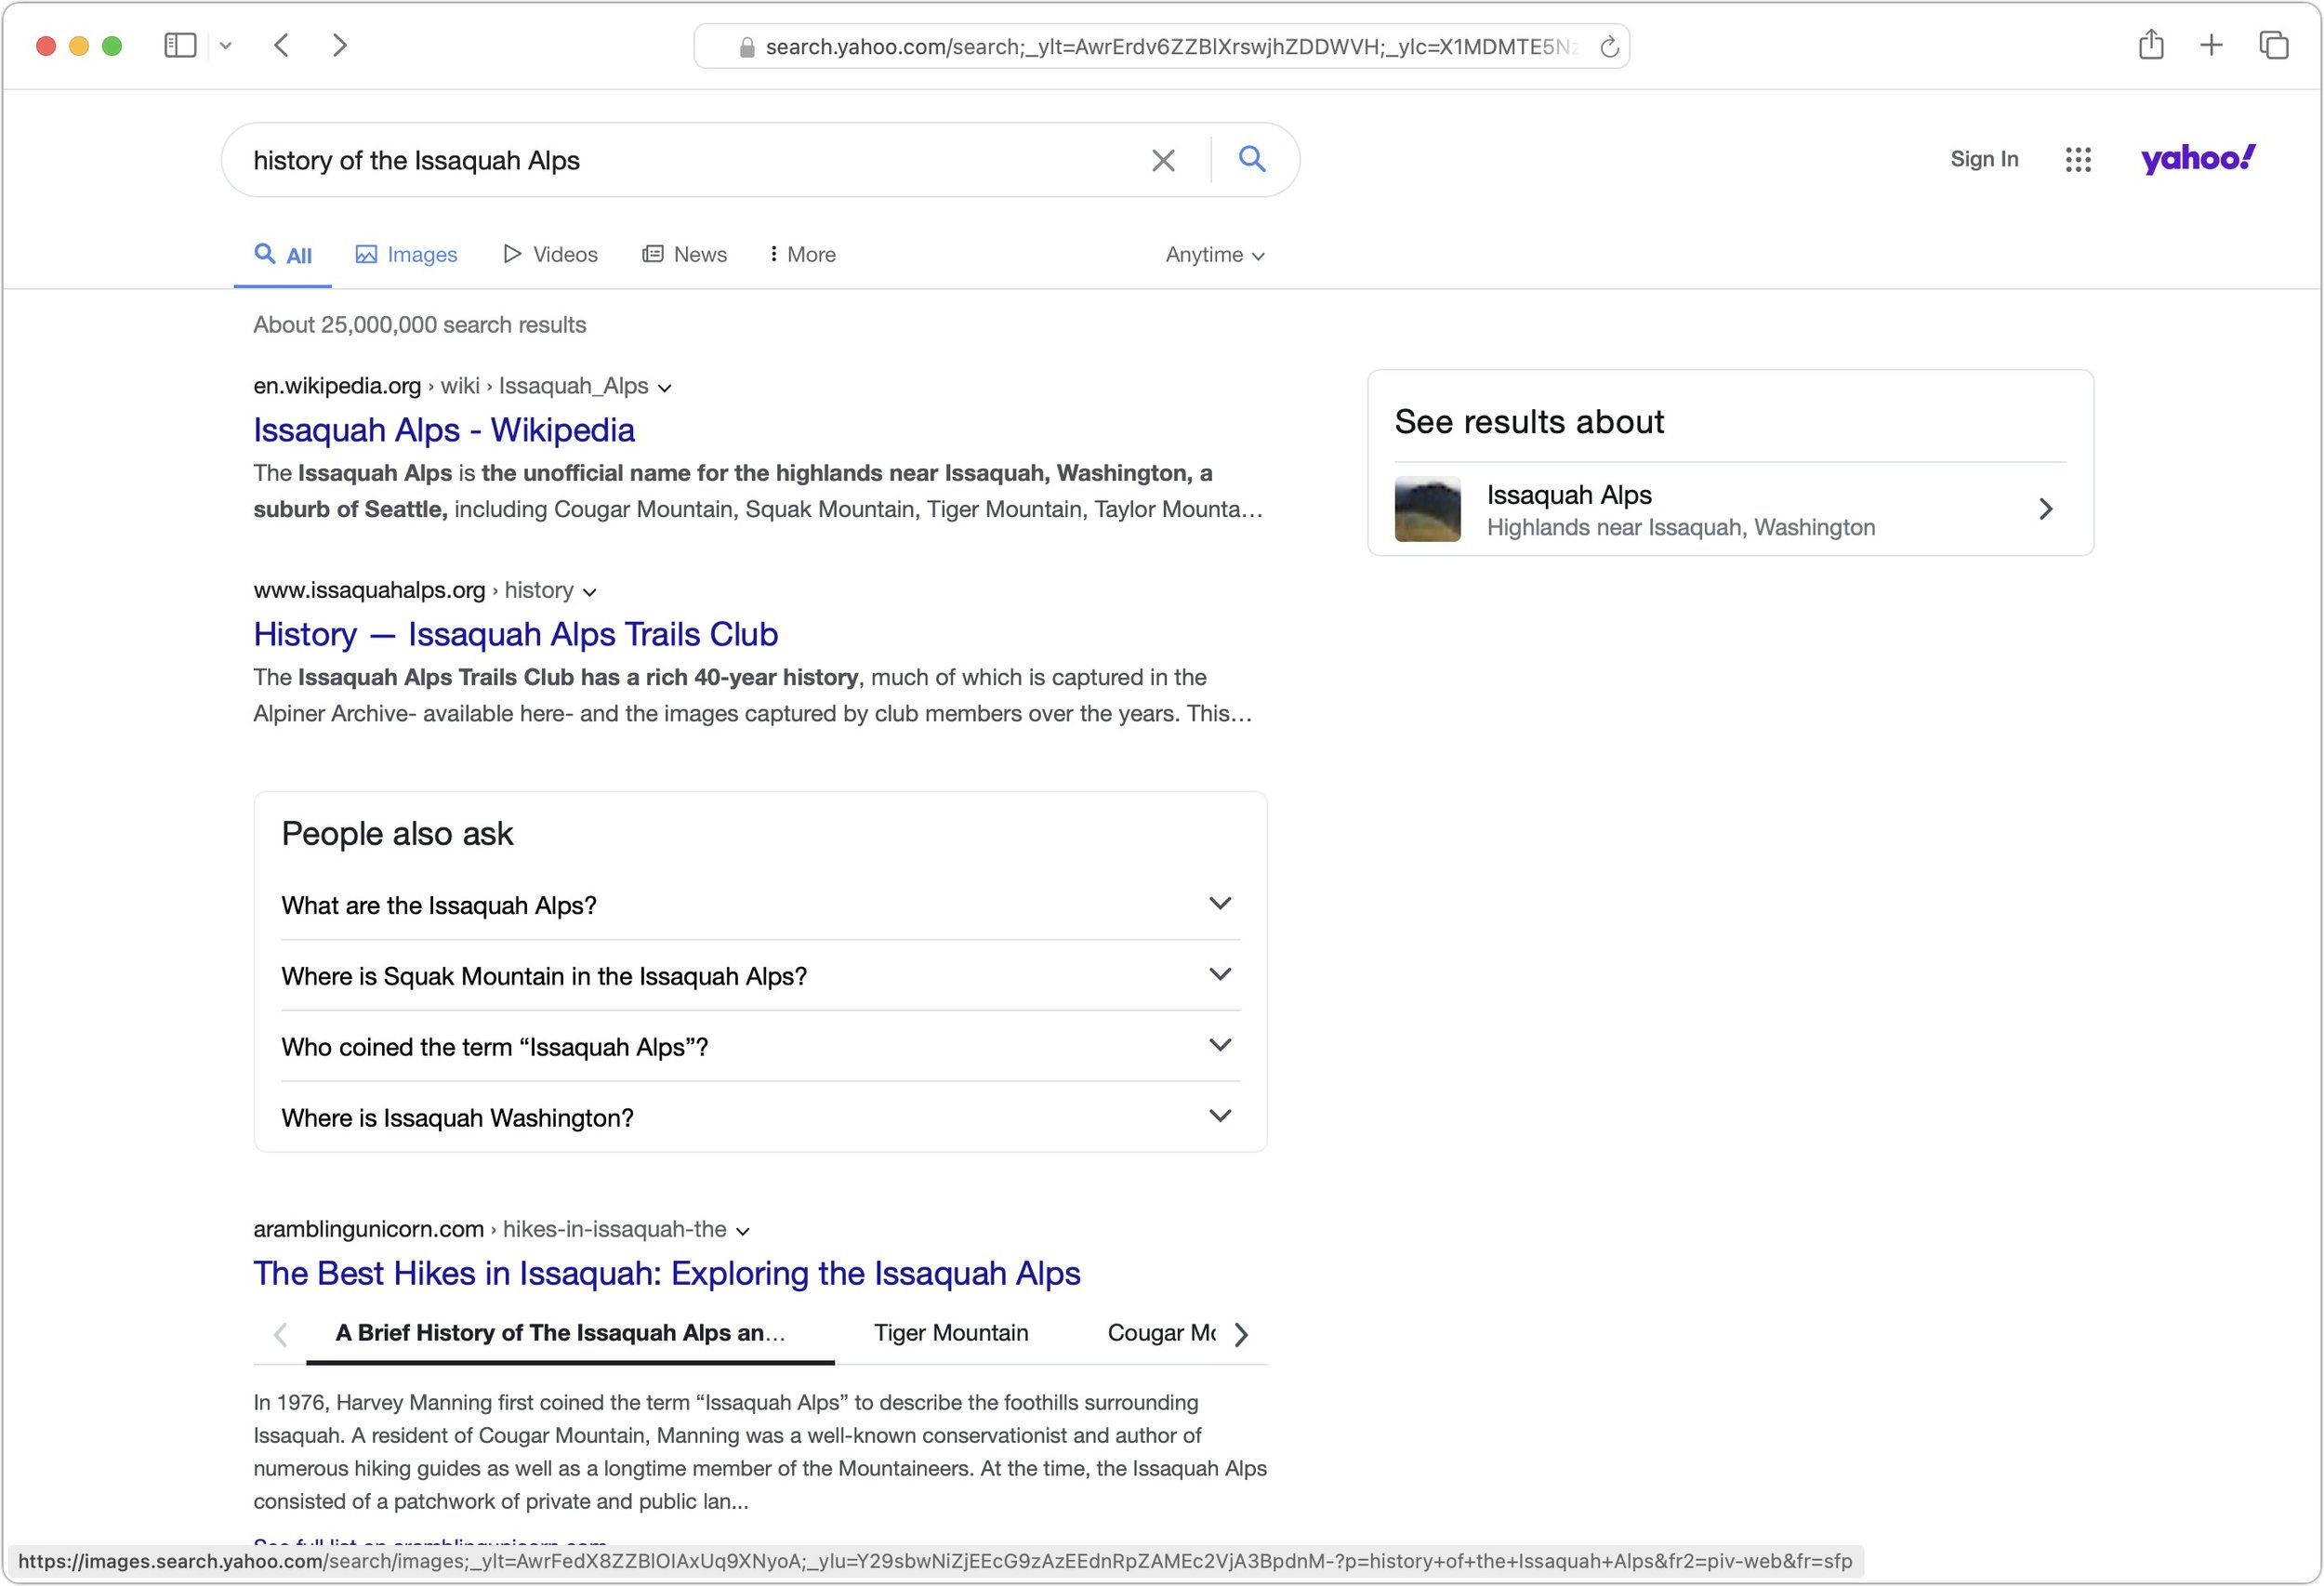Viewport: 2324px width, 1586px height.
Task: Expand 'What are the Issaquah Alps?' question
Action: (x=1219, y=904)
